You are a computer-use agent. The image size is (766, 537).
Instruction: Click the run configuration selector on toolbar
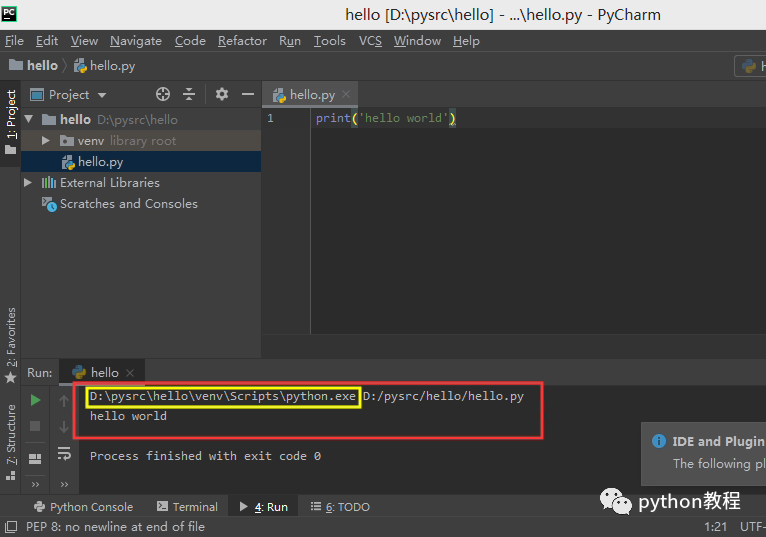point(750,66)
